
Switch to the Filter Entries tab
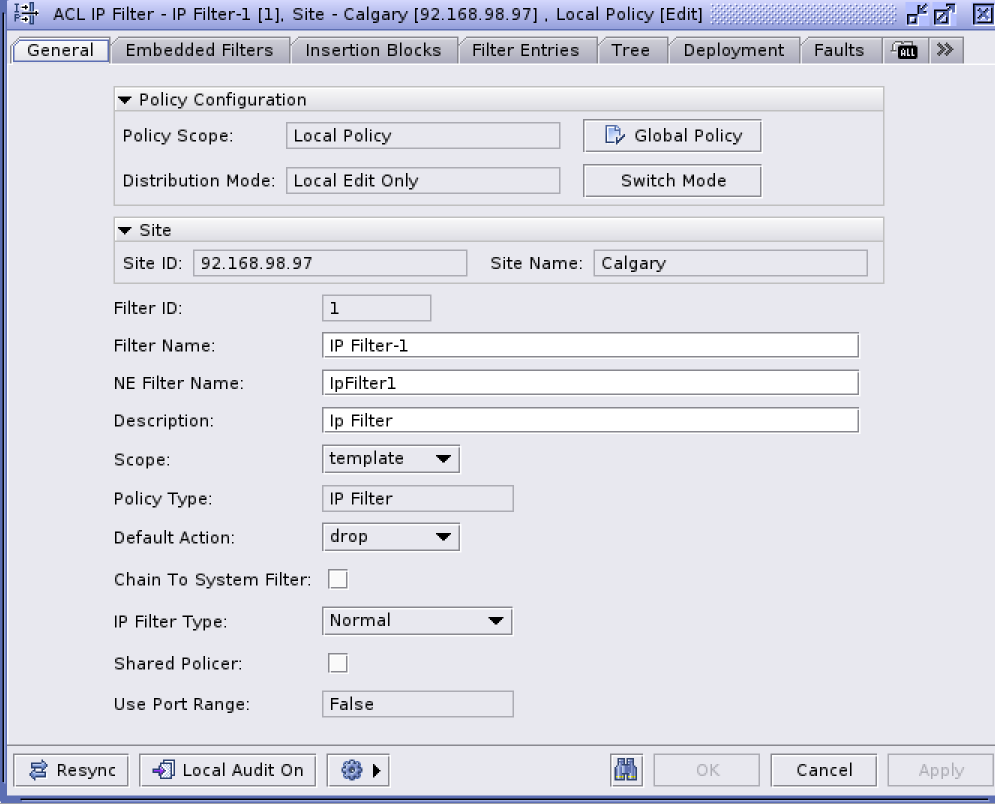coord(525,50)
